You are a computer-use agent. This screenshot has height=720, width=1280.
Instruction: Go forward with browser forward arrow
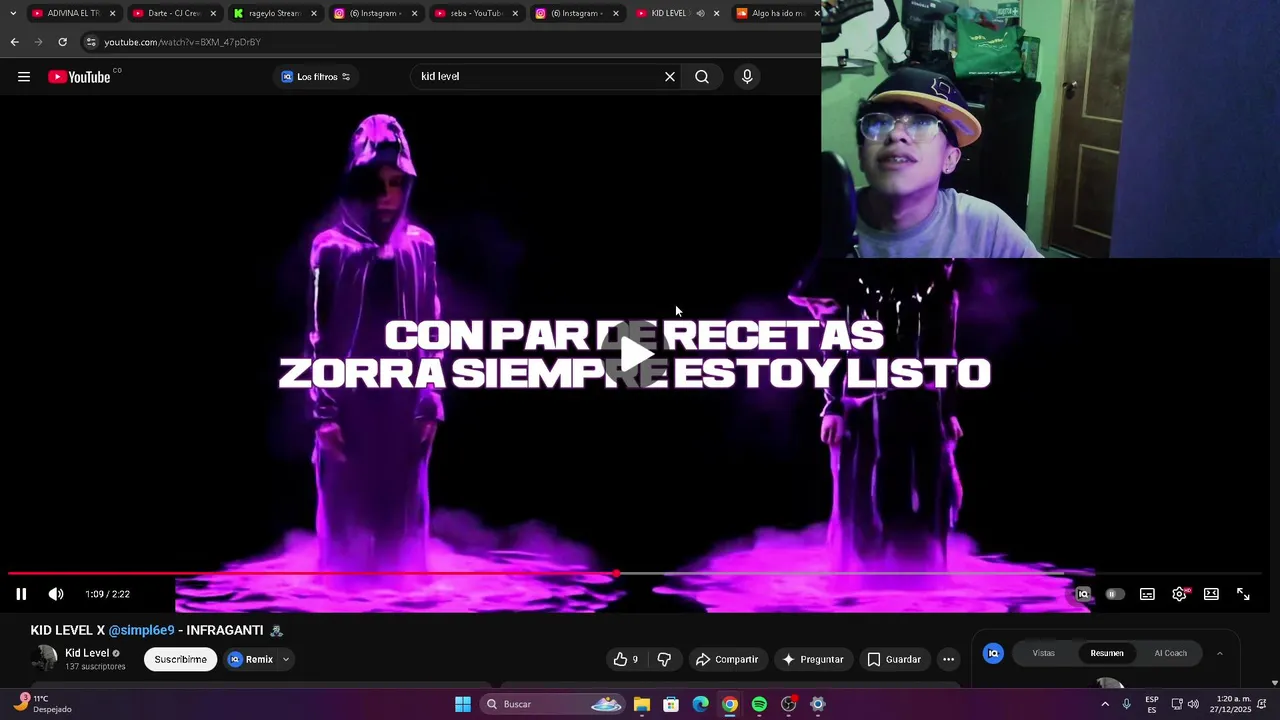coord(38,42)
